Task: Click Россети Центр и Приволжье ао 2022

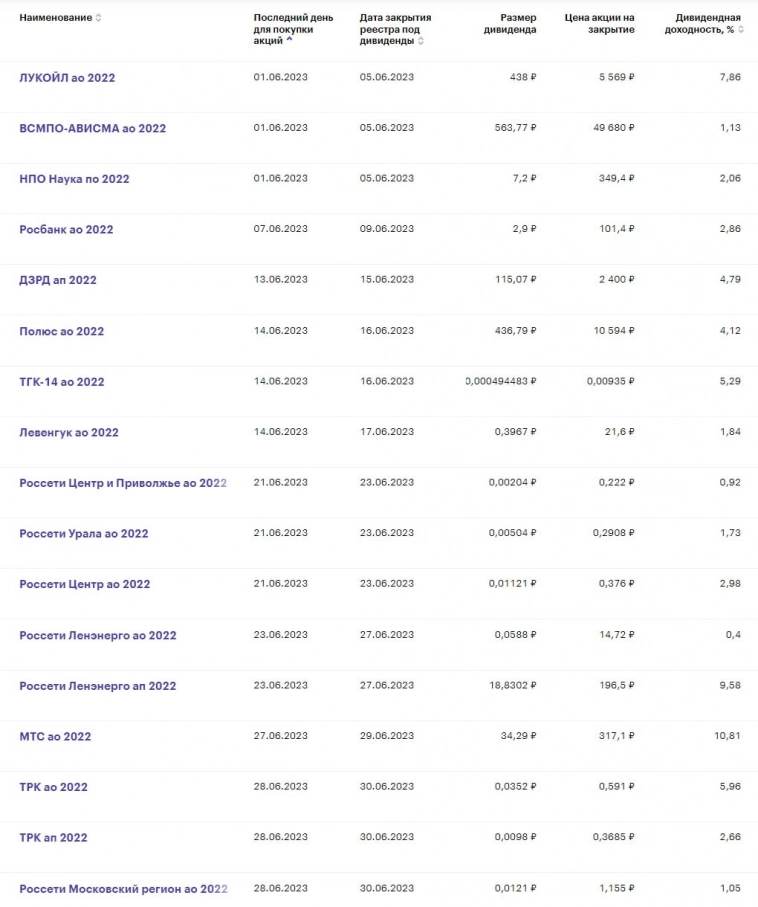Action: (123, 483)
